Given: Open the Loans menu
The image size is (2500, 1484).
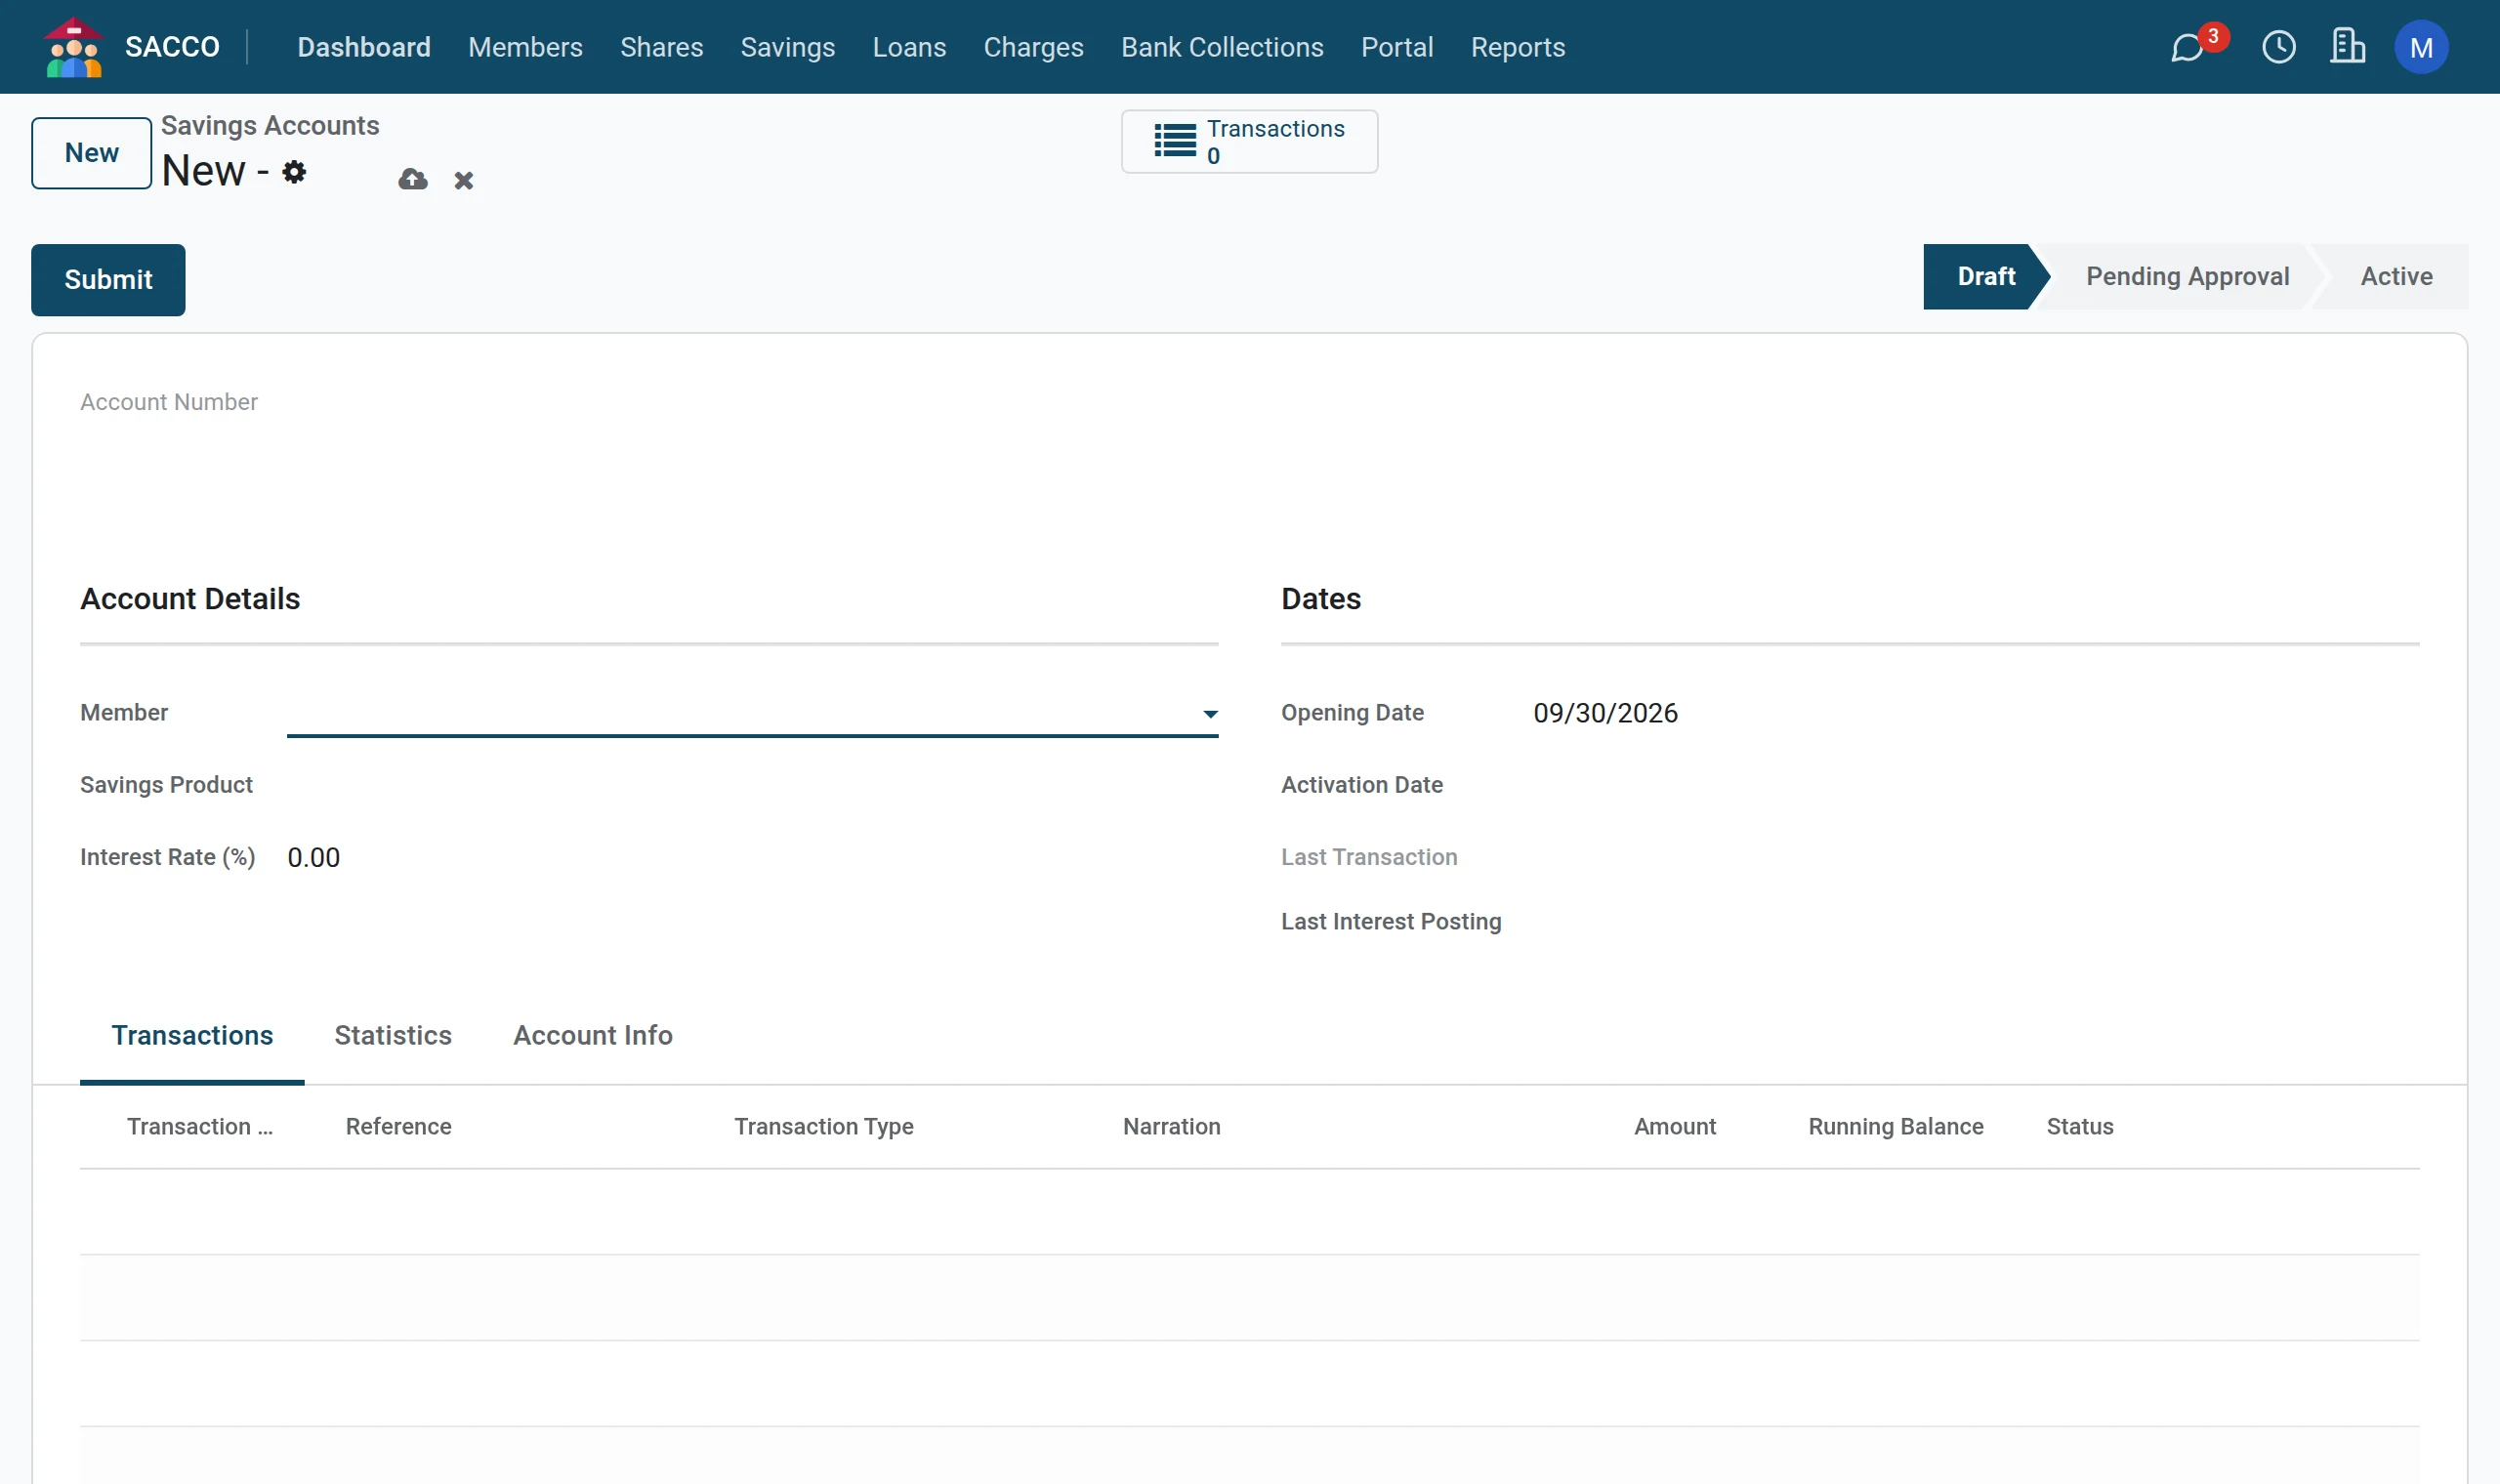Looking at the screenshot, I should [x=909, y=47].
